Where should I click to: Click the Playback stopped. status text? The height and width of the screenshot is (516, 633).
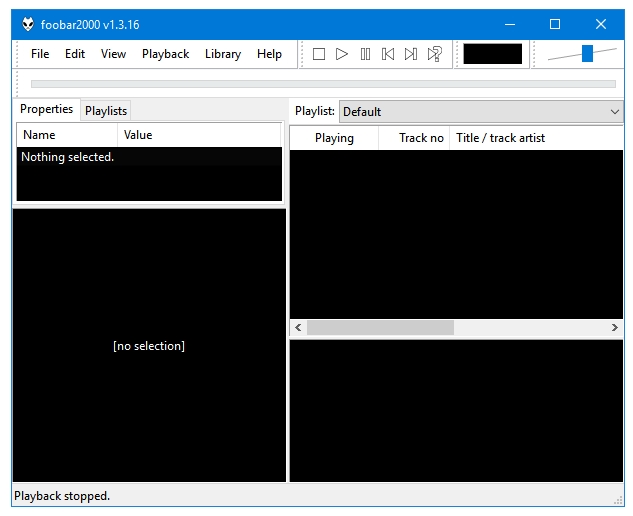pos(62,496)
